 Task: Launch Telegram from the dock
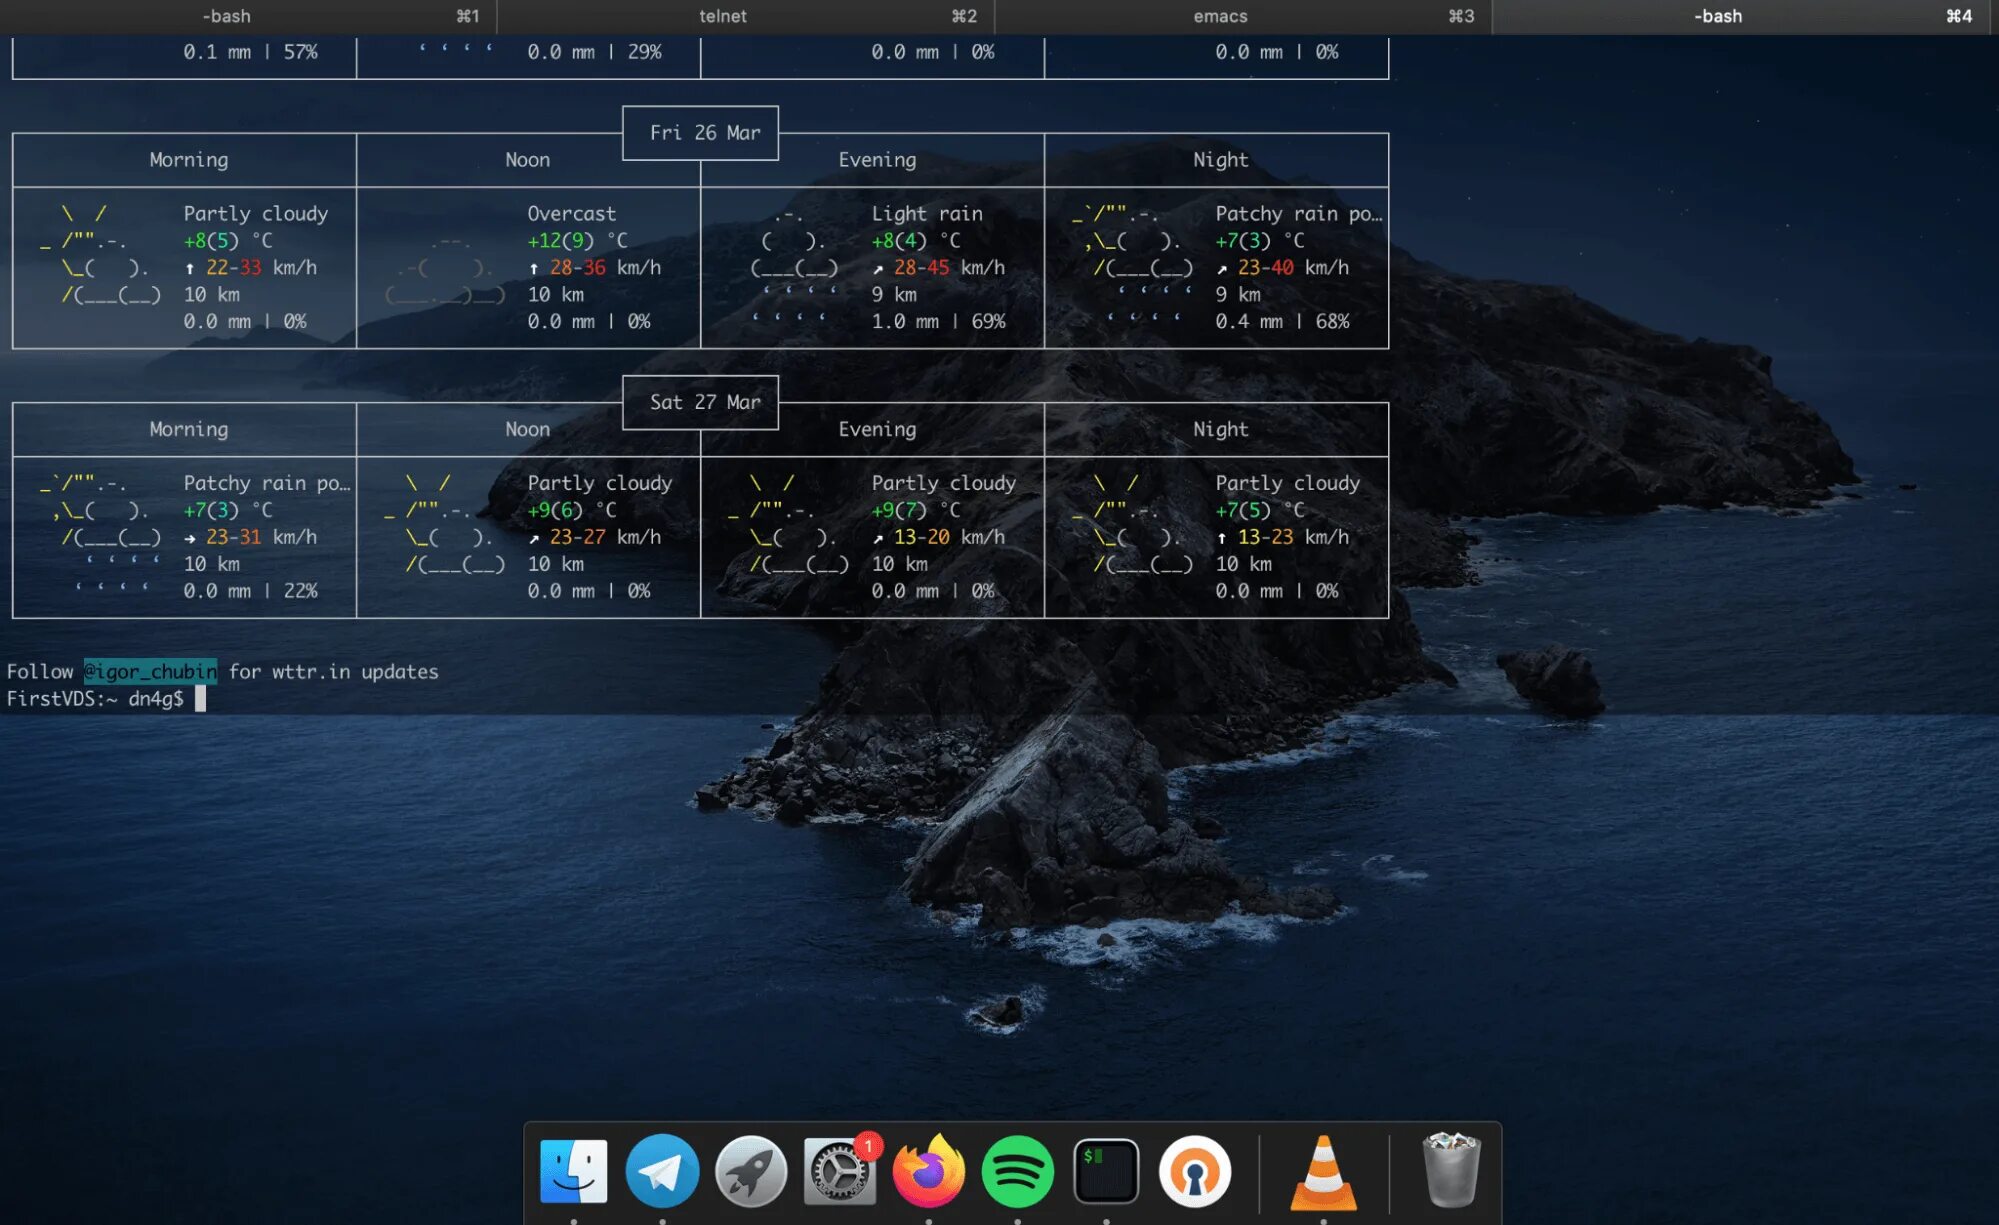pos(662,1171)
